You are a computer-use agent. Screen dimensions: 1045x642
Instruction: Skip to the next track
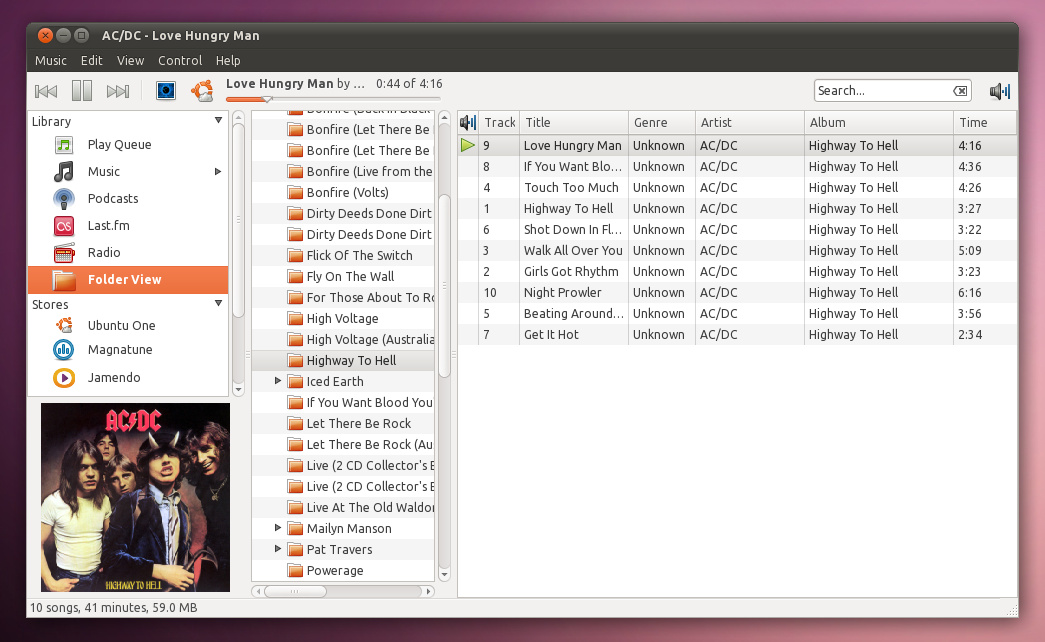coord(118,90)
